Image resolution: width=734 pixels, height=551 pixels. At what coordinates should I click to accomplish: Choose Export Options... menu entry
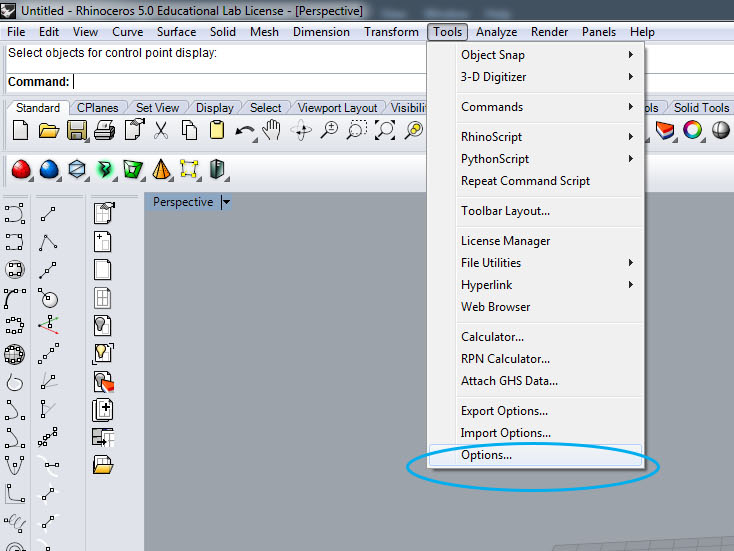tap(536, 411)
